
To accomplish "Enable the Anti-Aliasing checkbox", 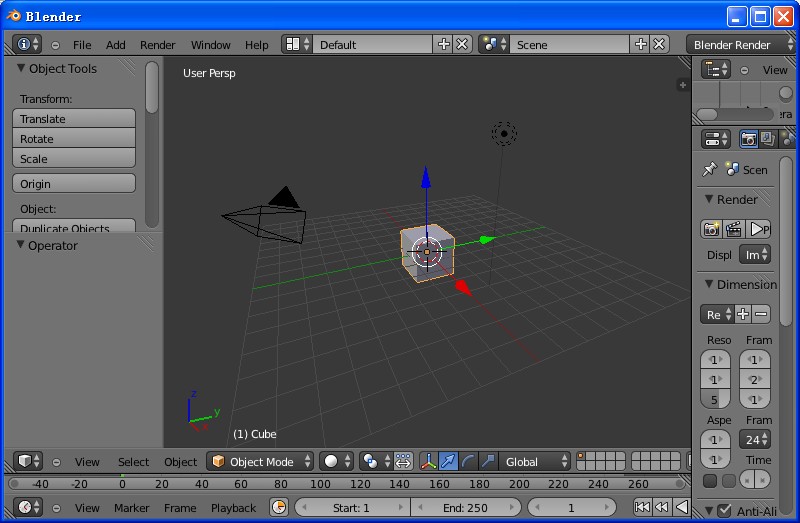I will click(x=724, y=511).
